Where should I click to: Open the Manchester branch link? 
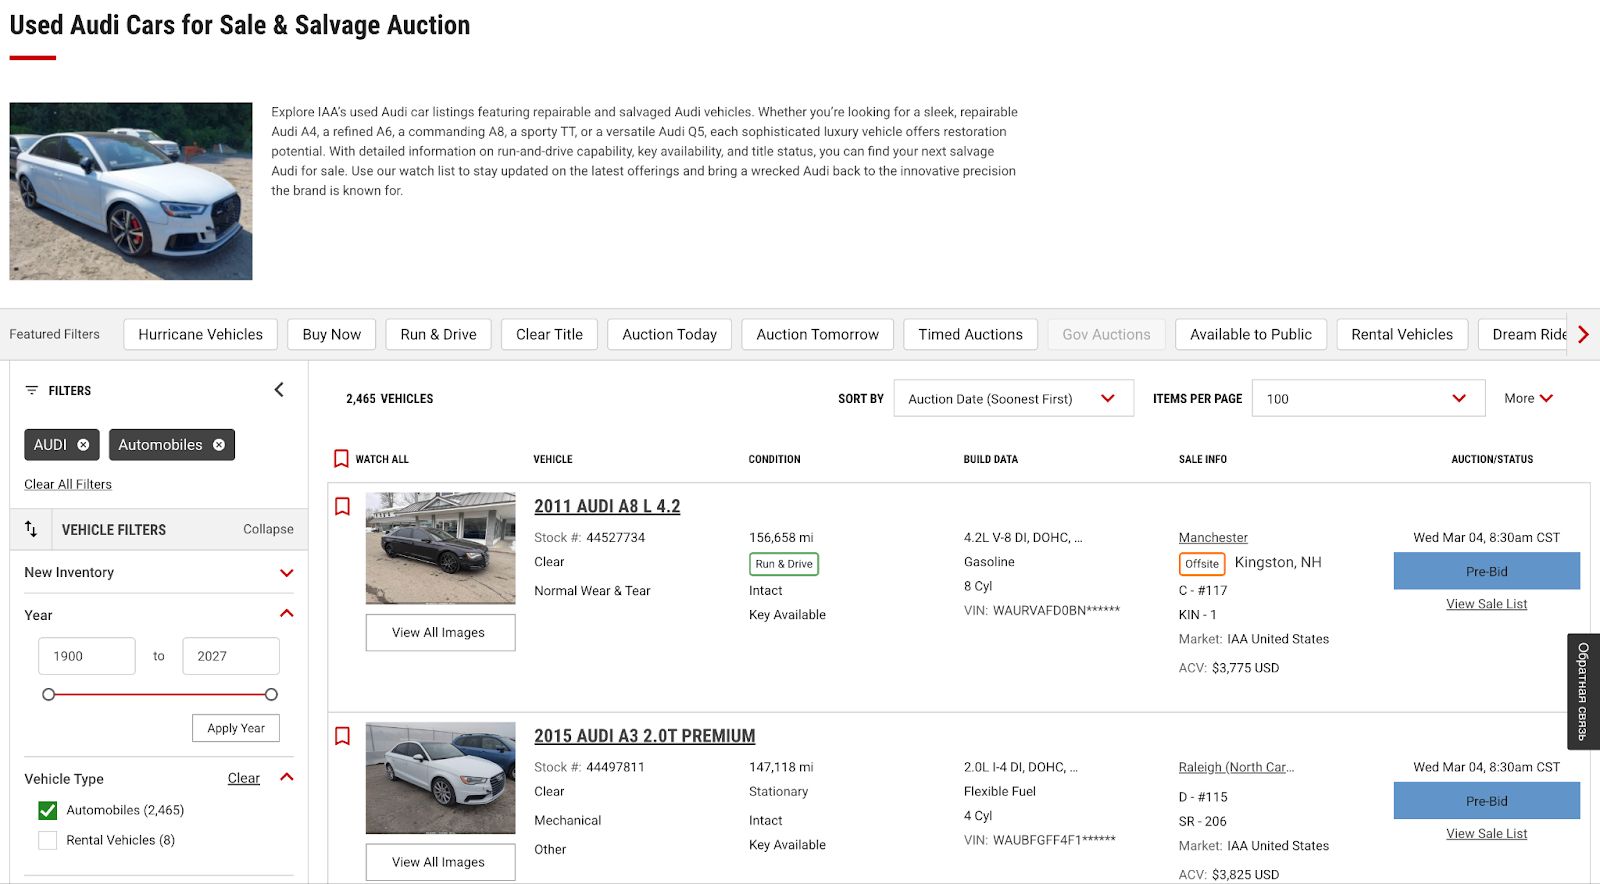(1213, 538)
